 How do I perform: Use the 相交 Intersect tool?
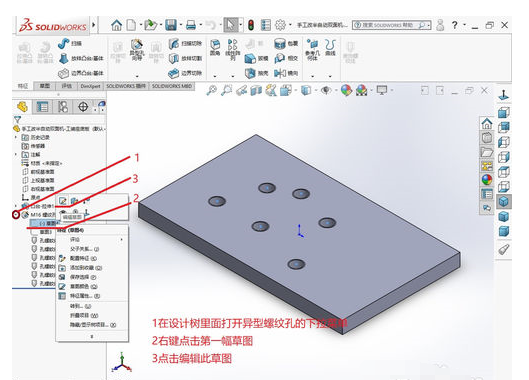point(286,58)
